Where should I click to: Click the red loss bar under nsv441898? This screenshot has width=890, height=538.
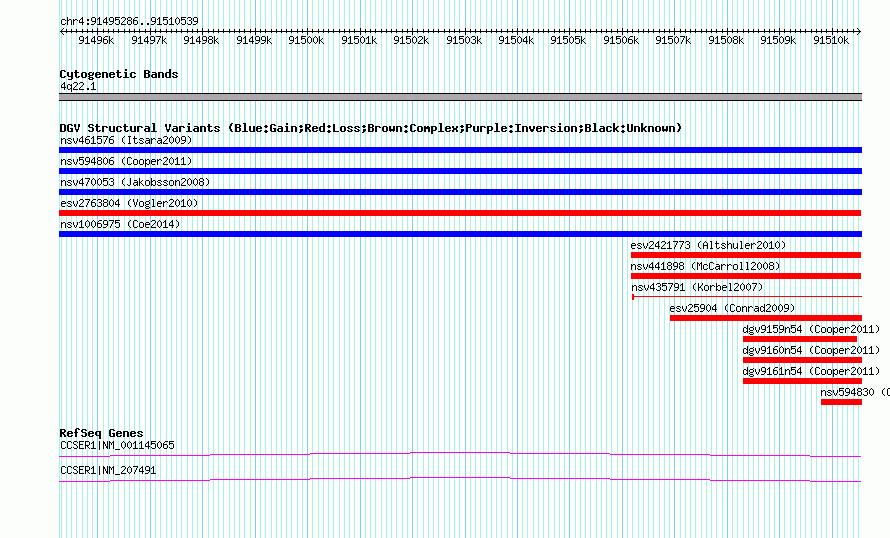pos(746,276)
